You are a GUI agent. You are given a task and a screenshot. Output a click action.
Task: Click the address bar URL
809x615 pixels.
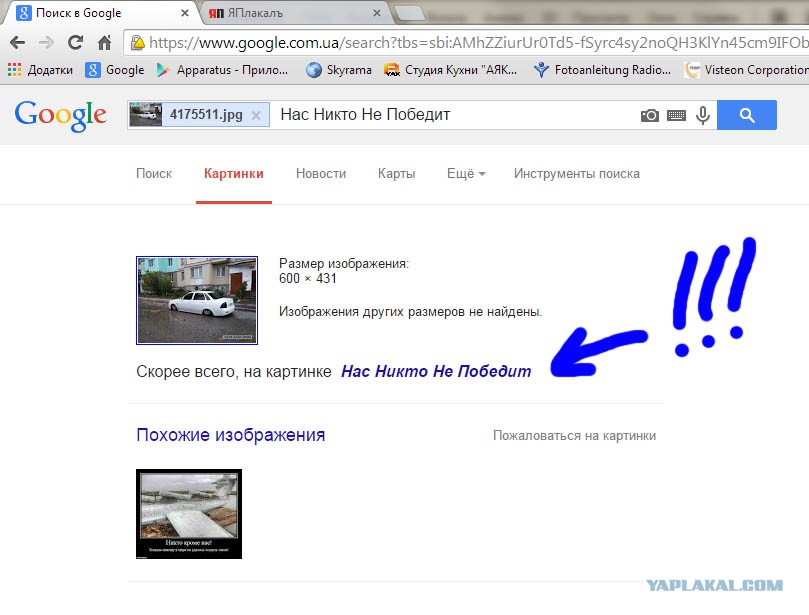[x=477, y=43]
